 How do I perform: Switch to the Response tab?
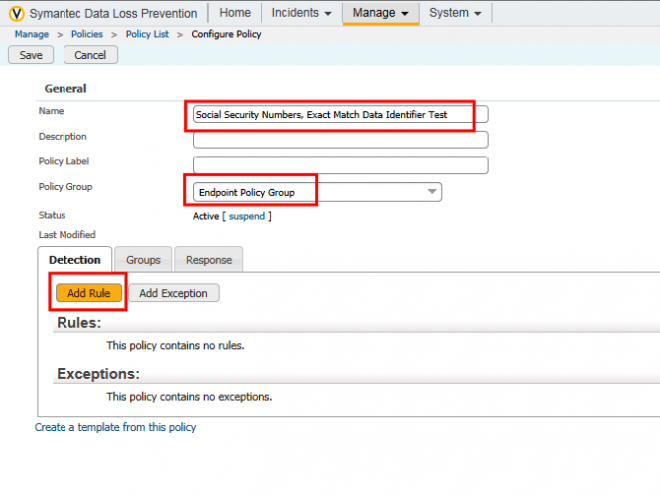[209, 260]
